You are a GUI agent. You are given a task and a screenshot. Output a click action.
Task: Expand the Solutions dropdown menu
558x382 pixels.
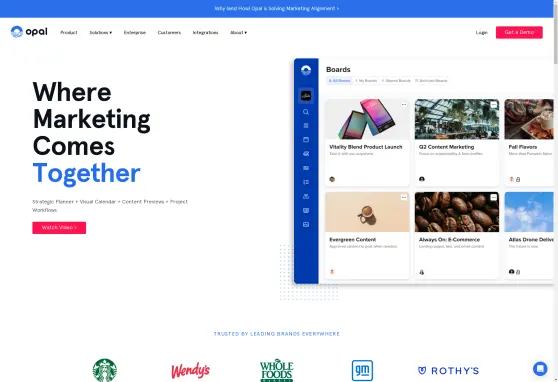101,32
